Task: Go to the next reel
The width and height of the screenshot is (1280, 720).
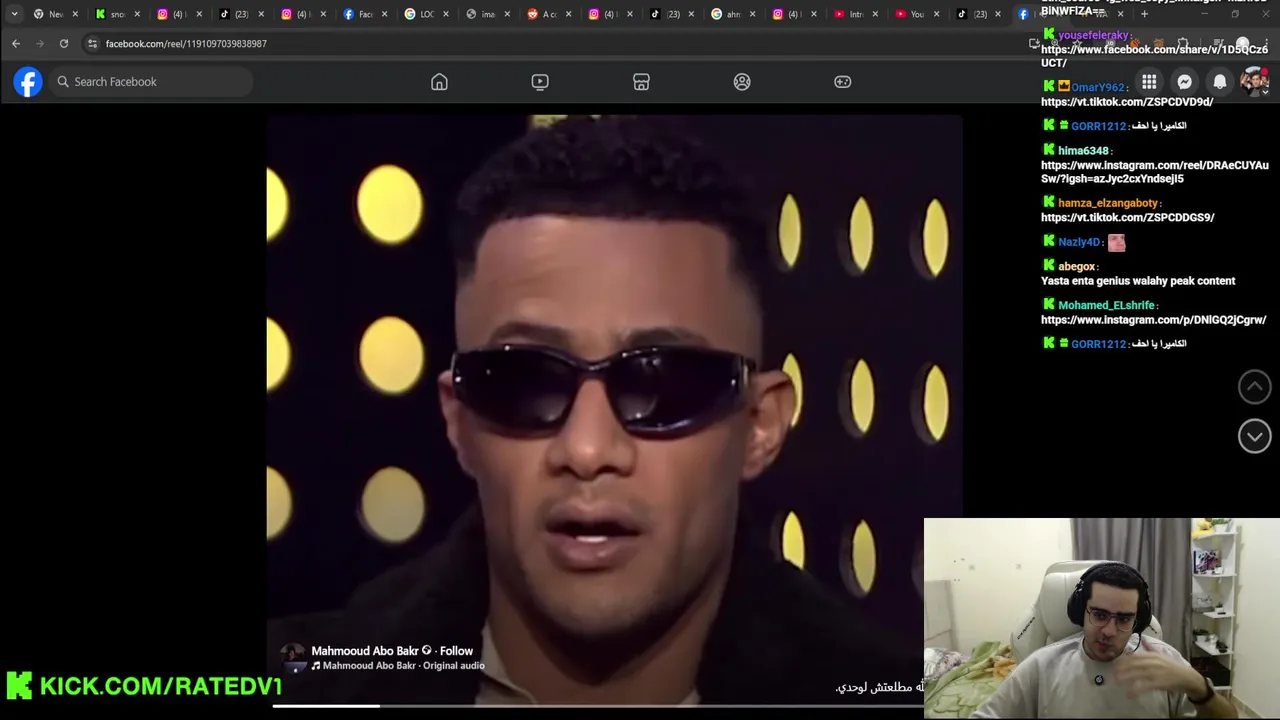Action: point(1255,436)
